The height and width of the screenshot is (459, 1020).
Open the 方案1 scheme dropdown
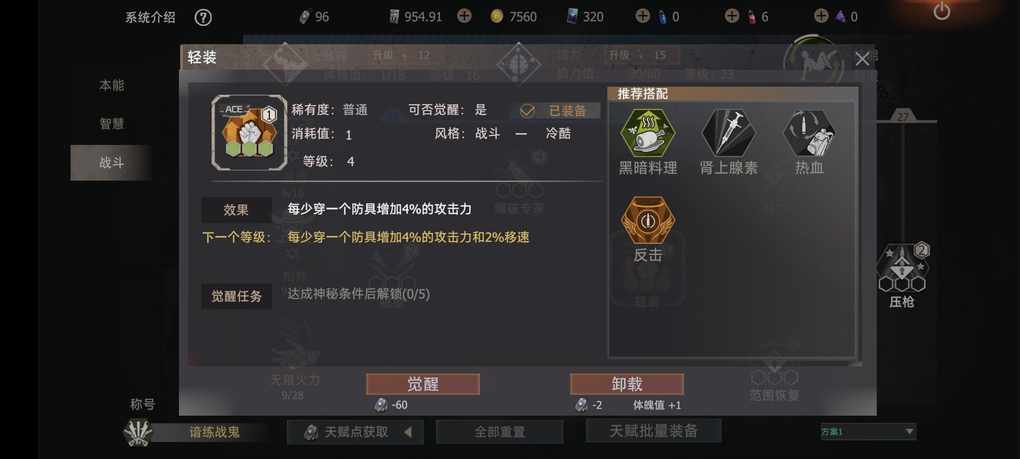[868, 432]
